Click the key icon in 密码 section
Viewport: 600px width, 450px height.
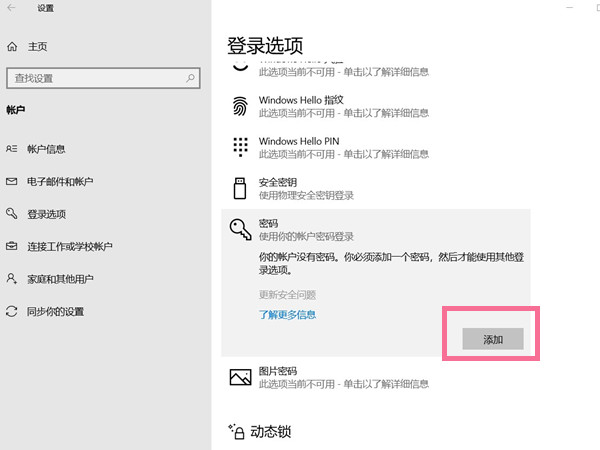[x=240, y=232]
